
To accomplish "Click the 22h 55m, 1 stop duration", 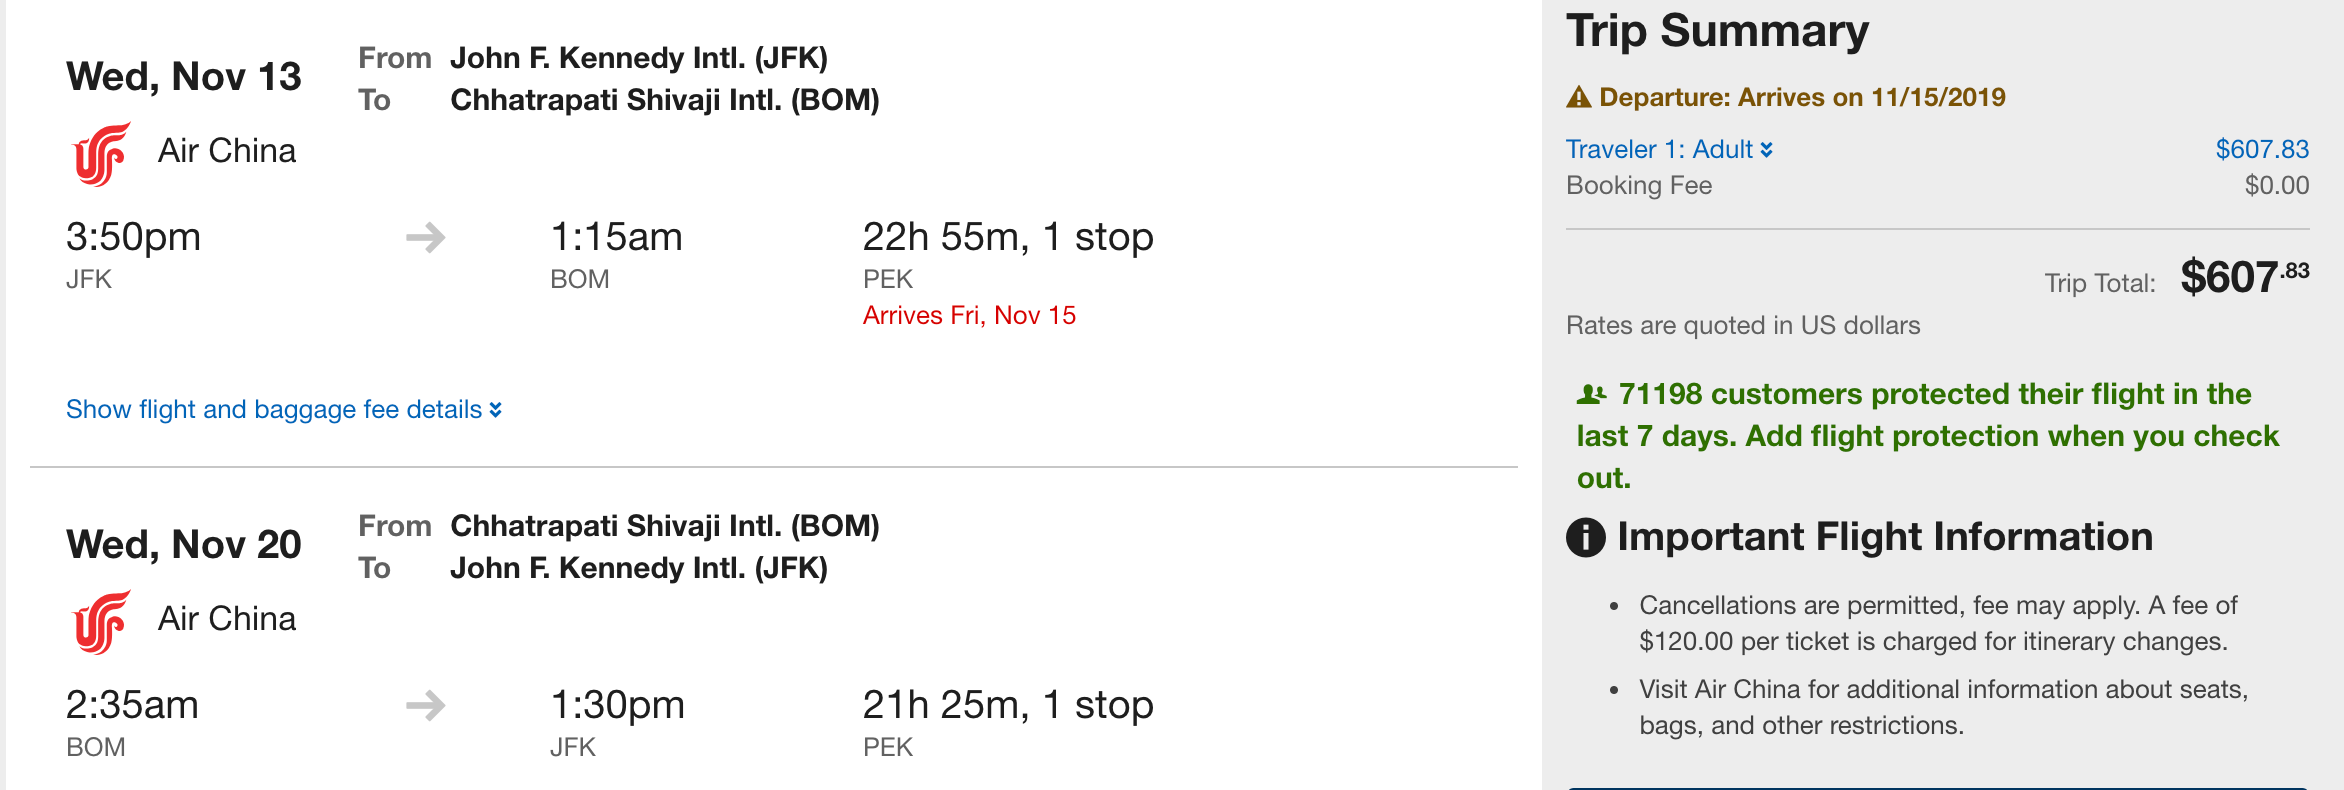I will pos(1007,238).
